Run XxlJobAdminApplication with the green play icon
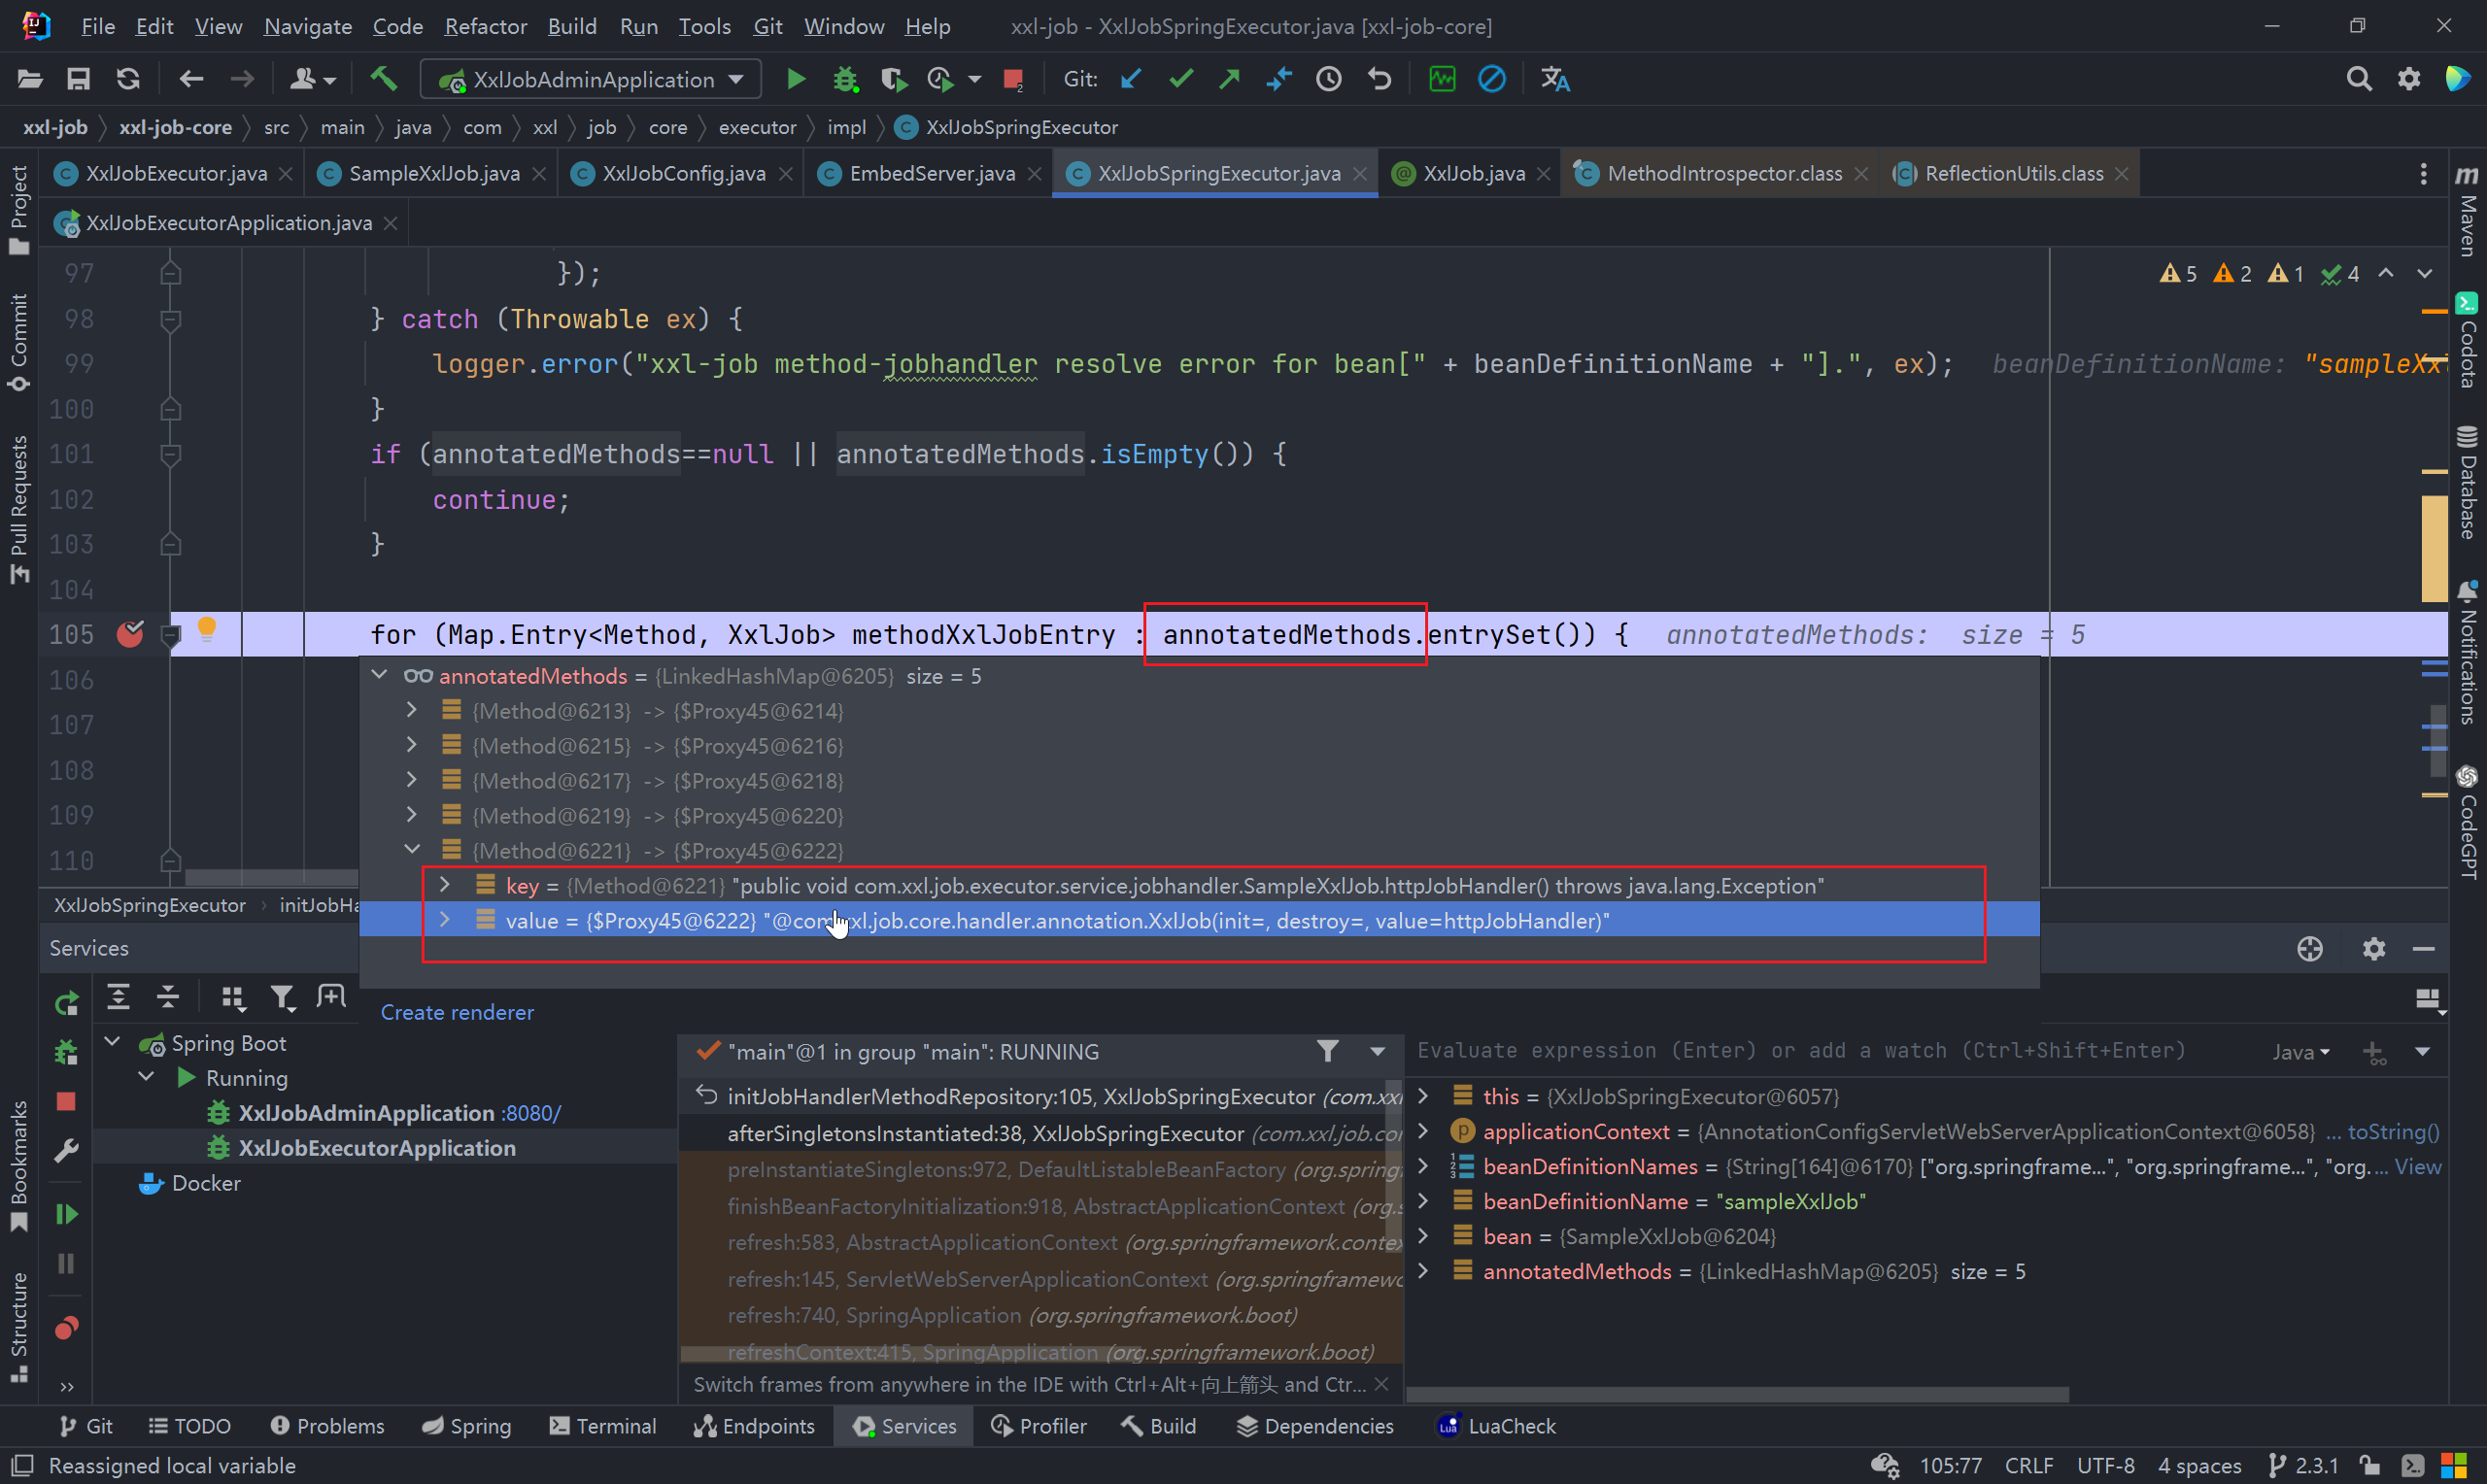Screen dimensions: 2487x1484 796,79
